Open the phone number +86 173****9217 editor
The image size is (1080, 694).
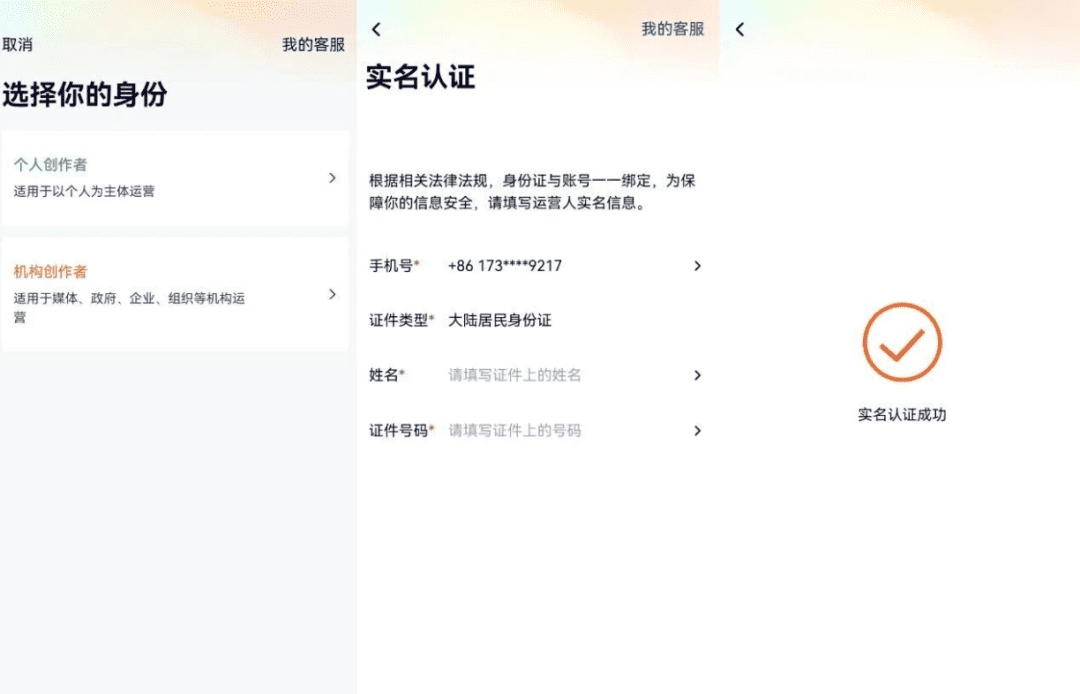tap(503, 265)
